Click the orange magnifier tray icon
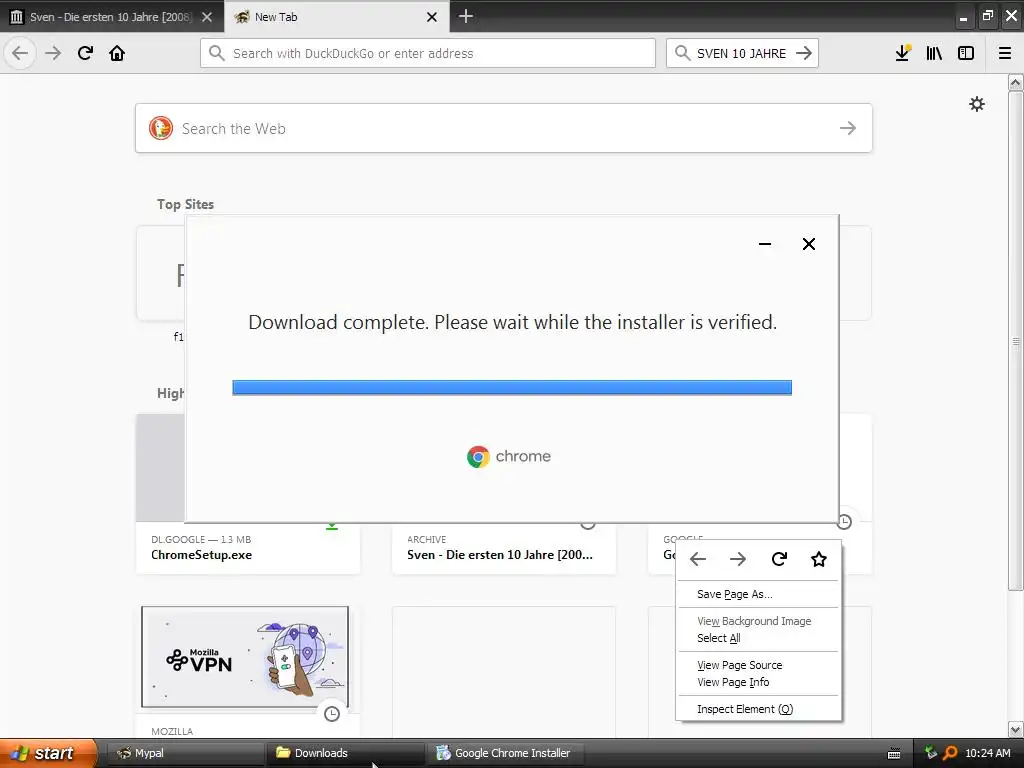Image resolution: width=1024 pixels, height=768 pixels. point(950,753)
